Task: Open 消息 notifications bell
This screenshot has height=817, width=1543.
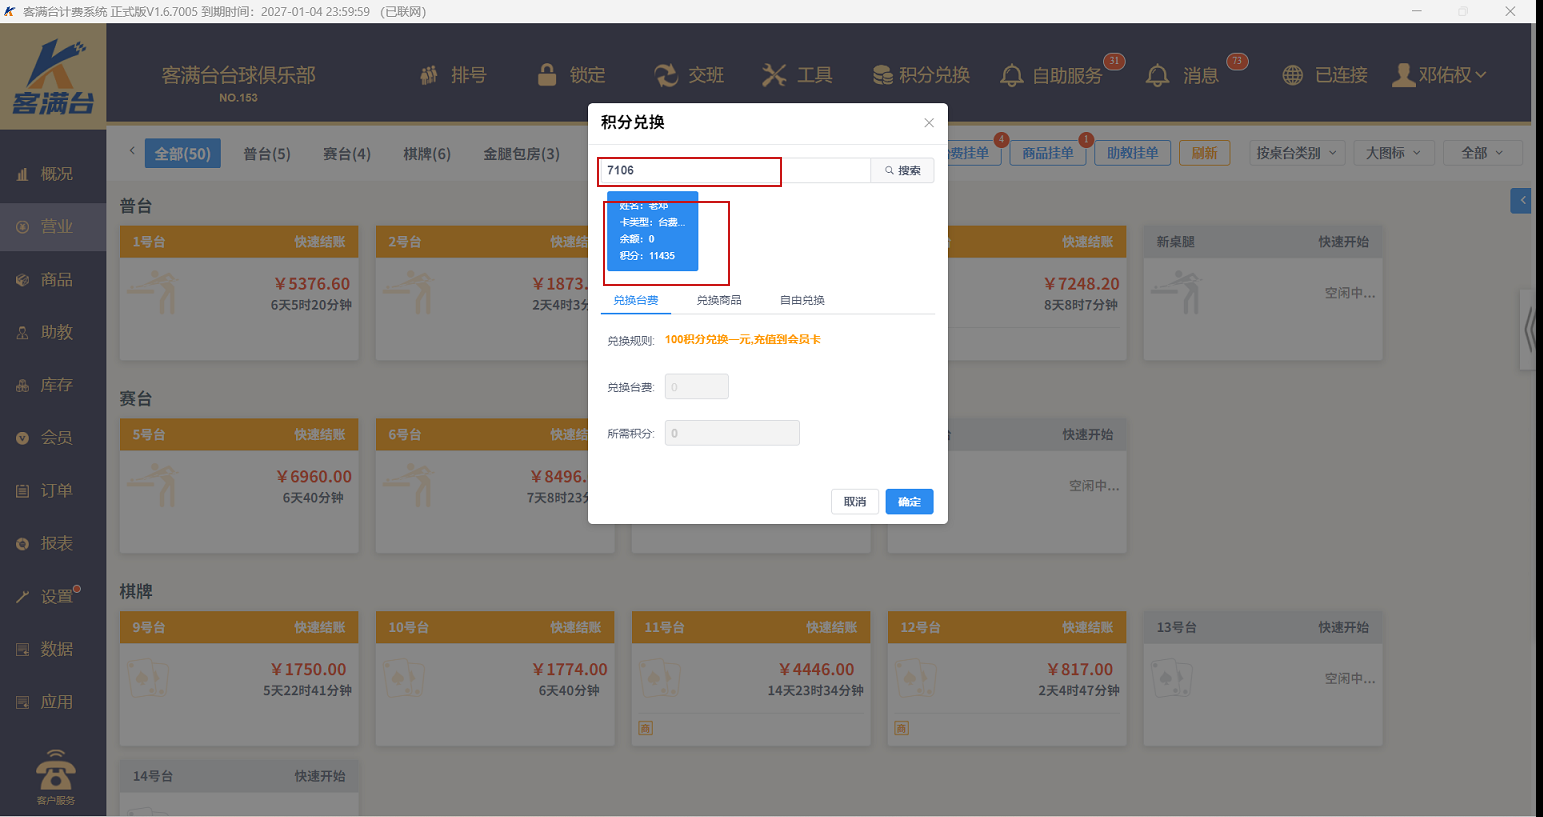Action: pyautogui.click(x=1157, y=76)
